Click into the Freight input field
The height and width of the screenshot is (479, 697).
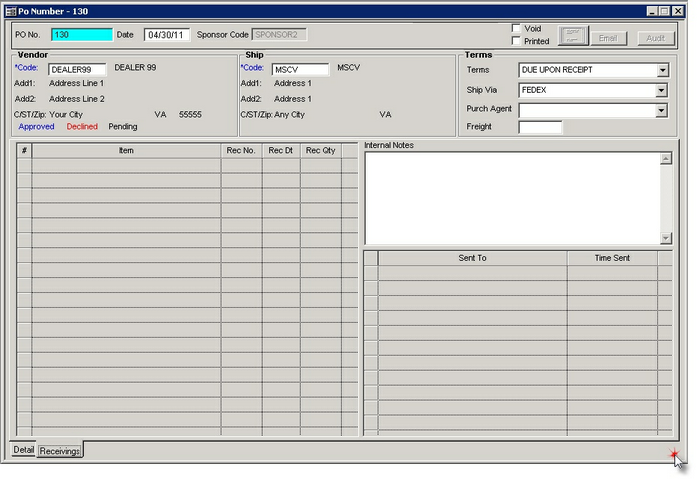point(540,127)
